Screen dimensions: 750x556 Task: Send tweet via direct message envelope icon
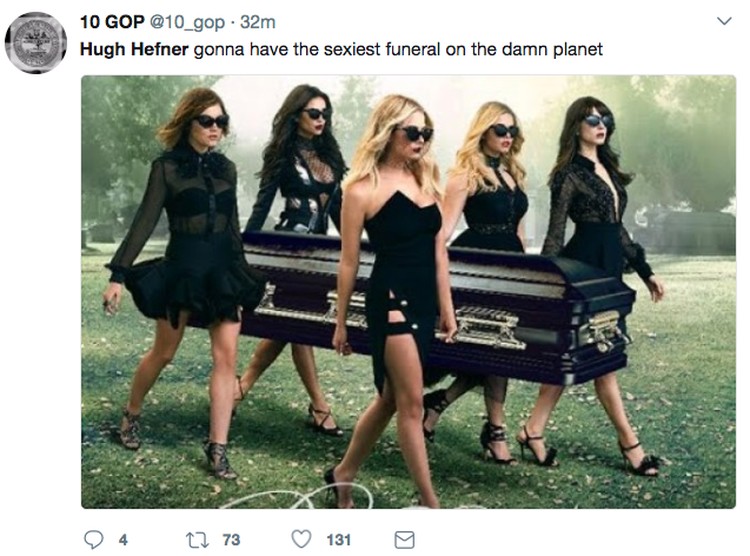pyautogui.click(x=404, y=540)
